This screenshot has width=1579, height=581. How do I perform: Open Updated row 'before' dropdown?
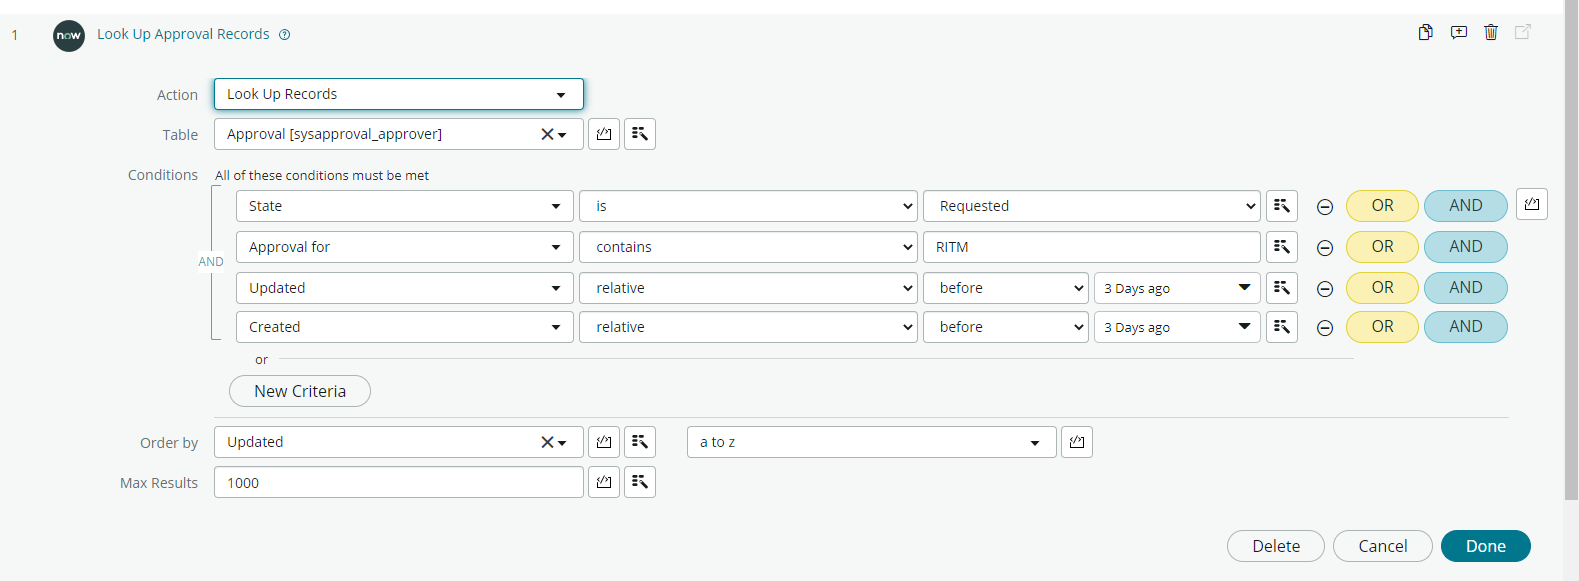[1006, 288]
